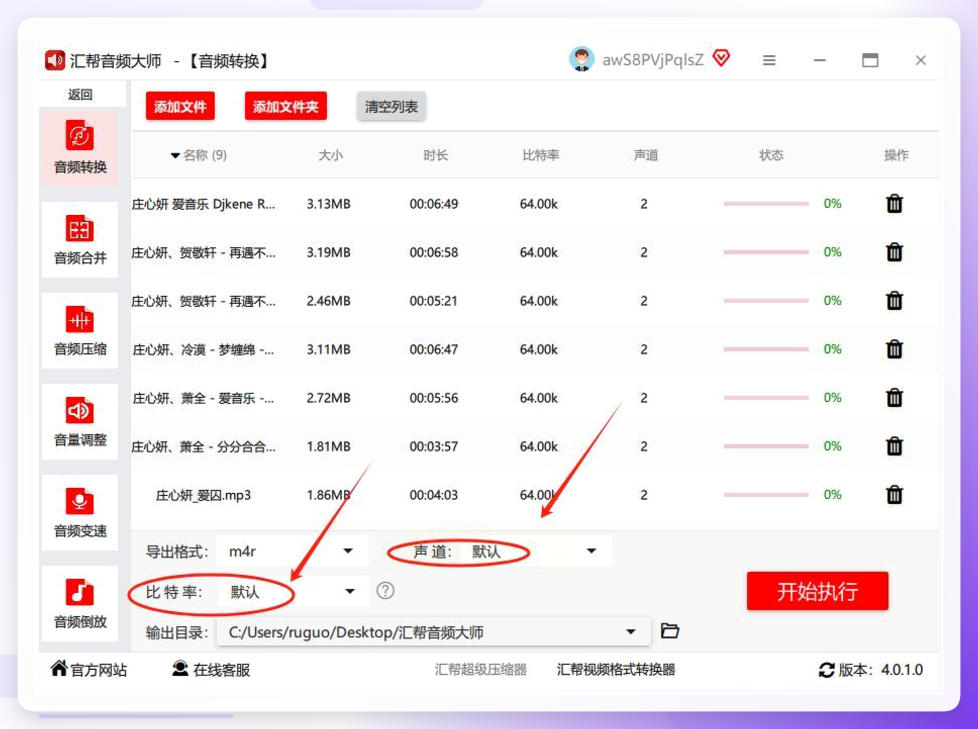This screenshot has width=978, height=729.
Task: Open the 官方网站 link
Action: 89,670
